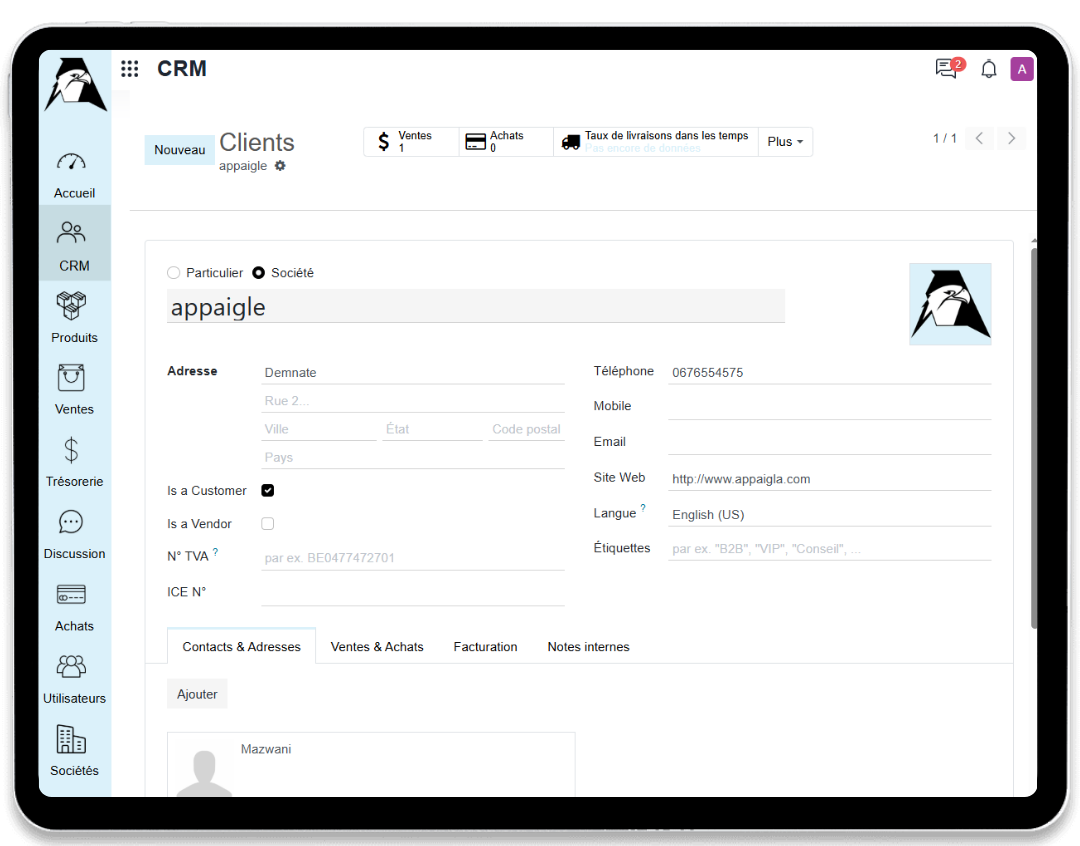Go to the next record arrow
Image resolution: width=1080 pixels, height=846 pixels.
coord(1011,138)
